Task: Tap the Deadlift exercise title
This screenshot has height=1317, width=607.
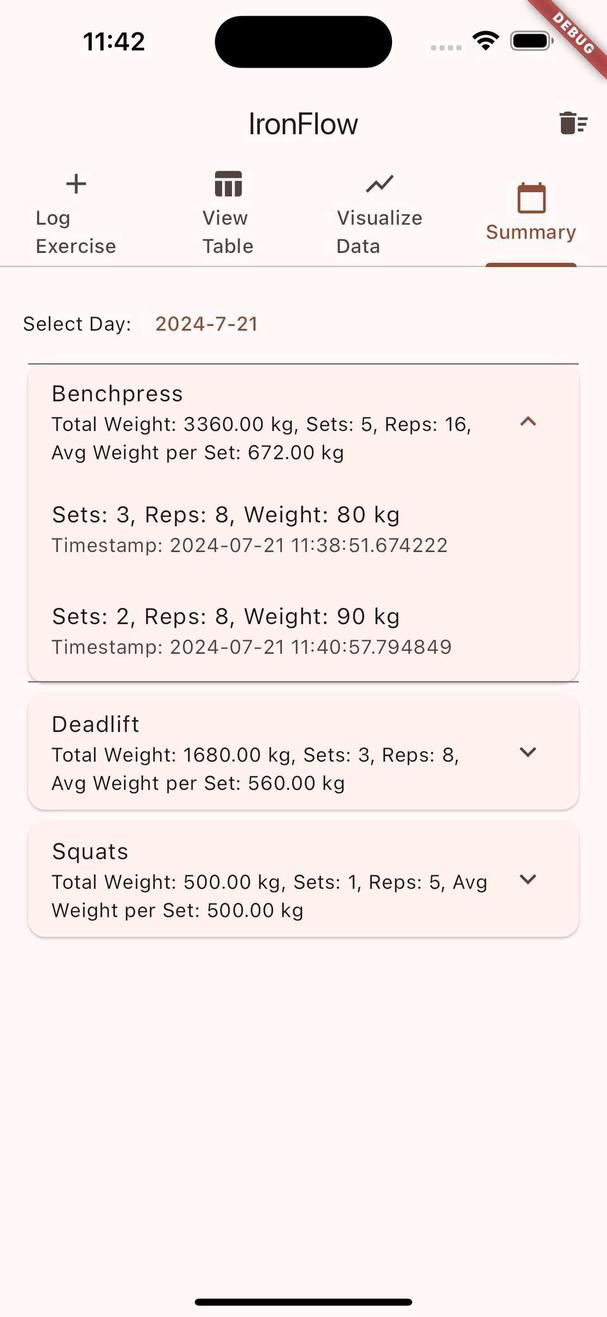Action: 96,724
